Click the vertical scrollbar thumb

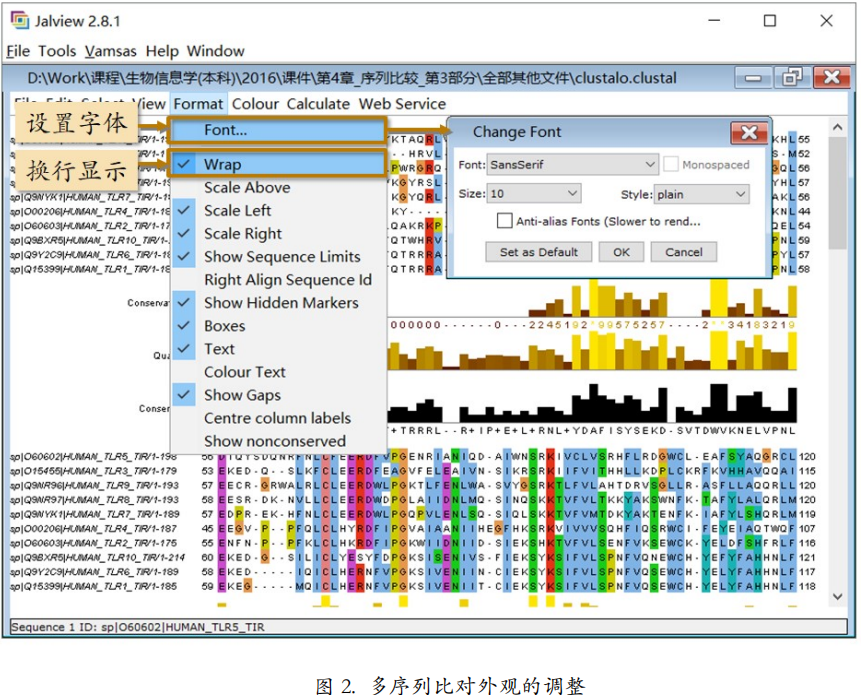point(837,192)
